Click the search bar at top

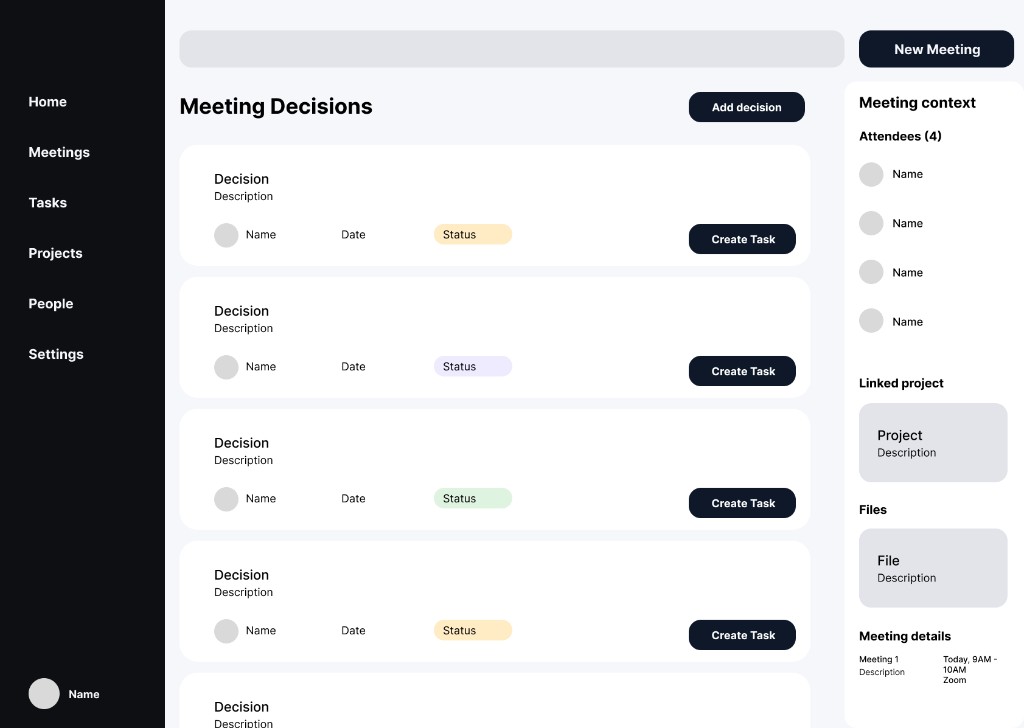pyautogui.click(x=511, y=49)
